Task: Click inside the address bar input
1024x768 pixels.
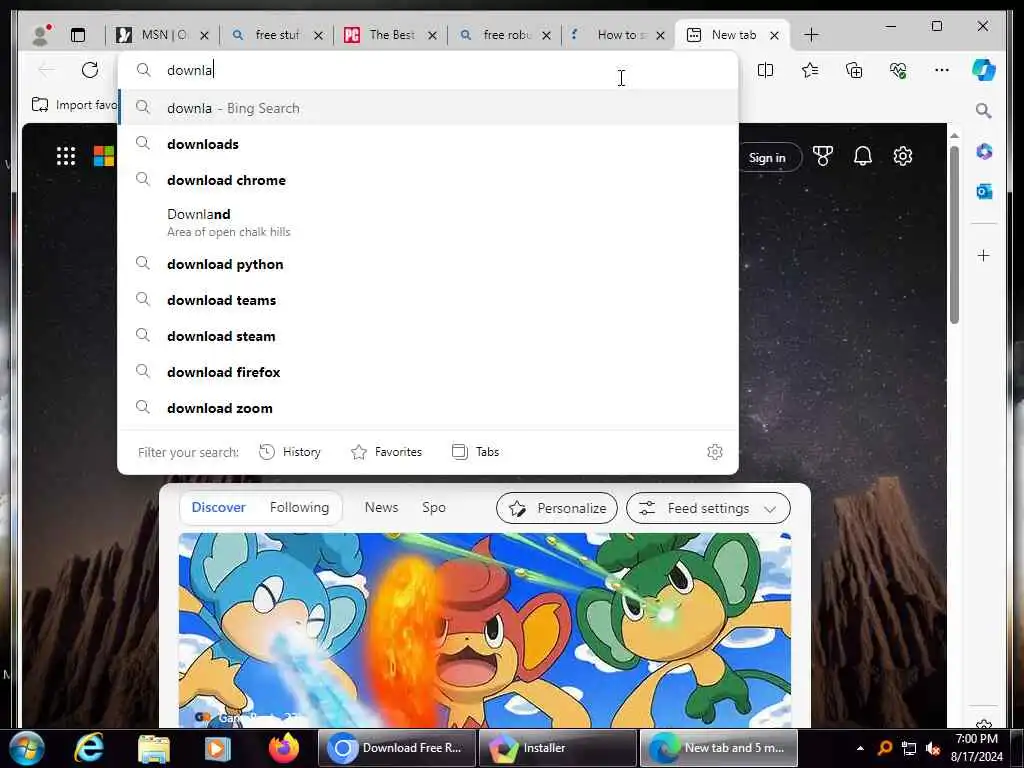Action: click(428, 70)
